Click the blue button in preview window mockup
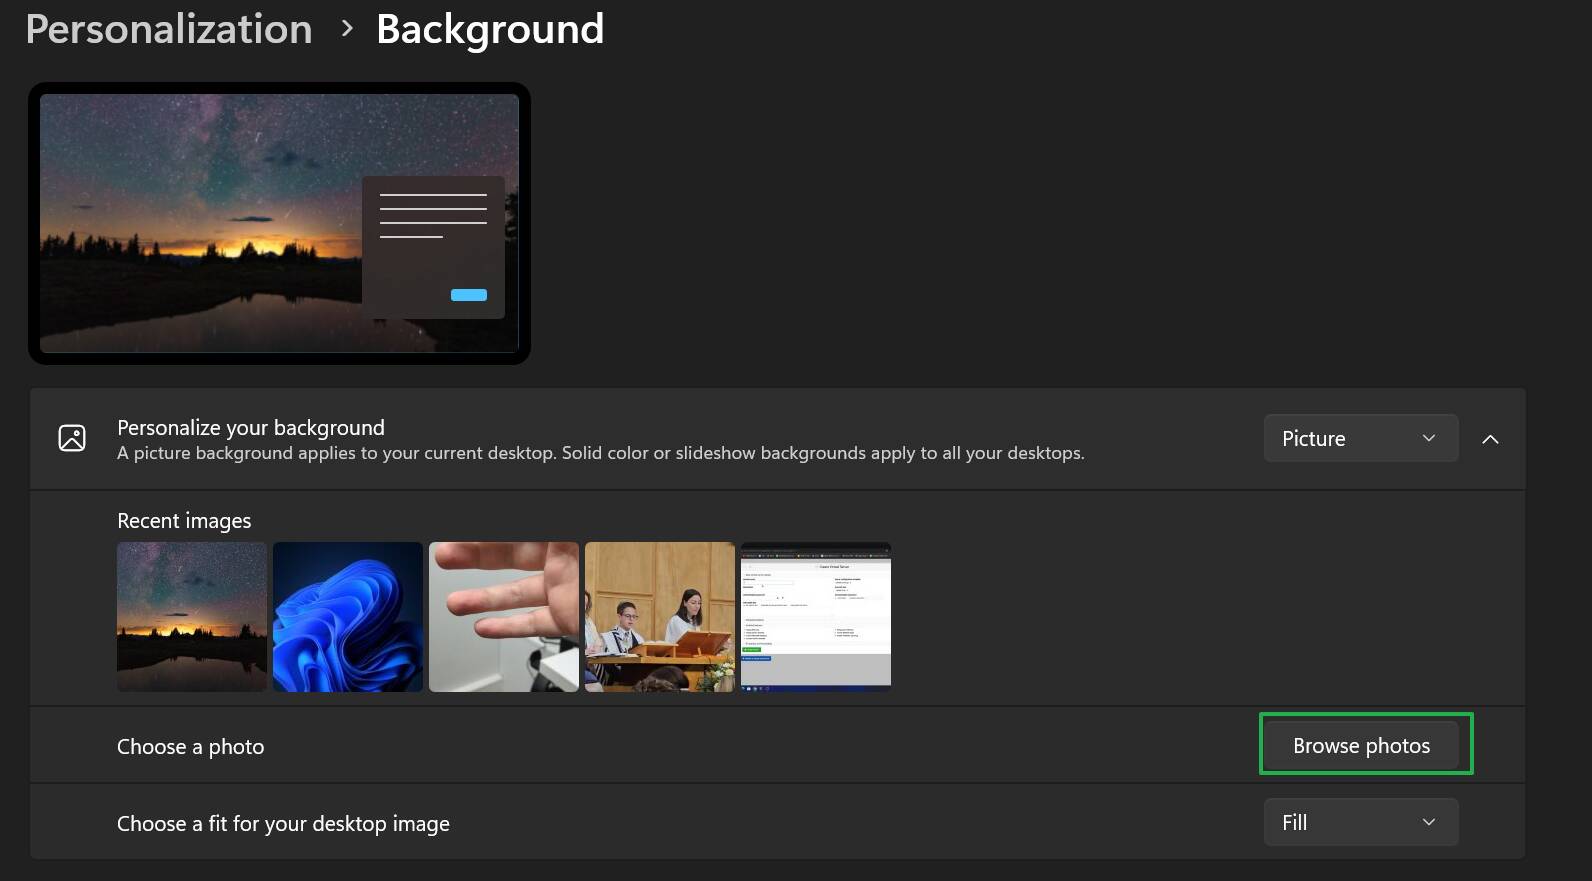The height and width of the screenshot is (881, 1592). tap(469, 295)
